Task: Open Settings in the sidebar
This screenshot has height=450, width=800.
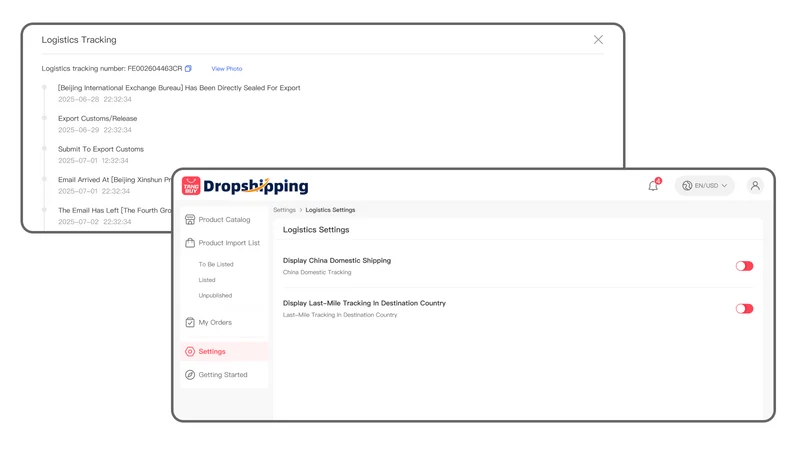Action: 224,352
